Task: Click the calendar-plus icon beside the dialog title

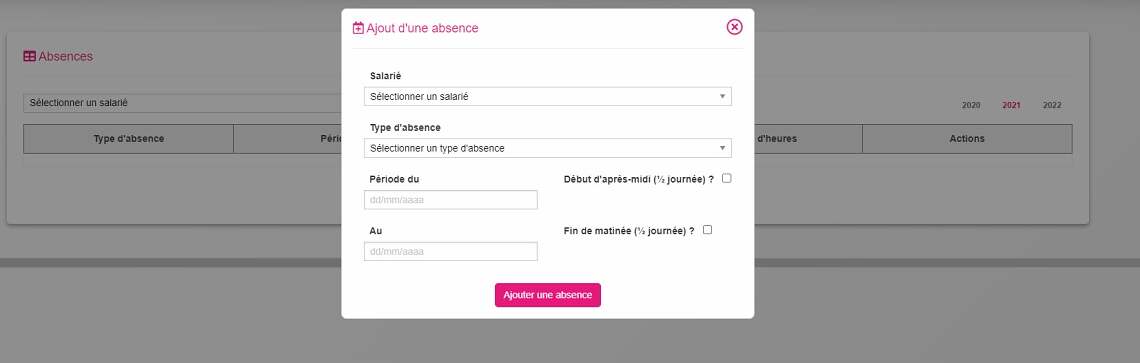Action: [x=358, y=28]
